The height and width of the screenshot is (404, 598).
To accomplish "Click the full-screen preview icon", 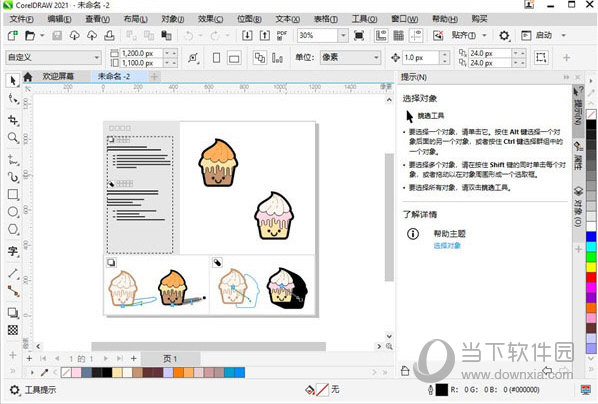I will click(359, 35).
